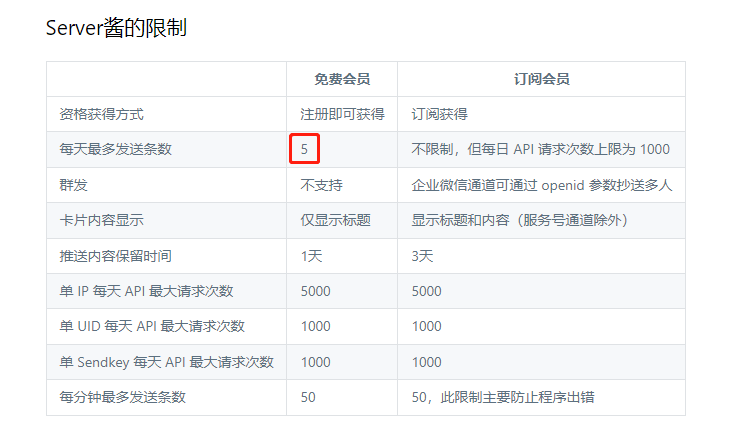
Task: Click the '不限制，但每日 API 请求次数上限为 1000' cell
Action: 541,149
